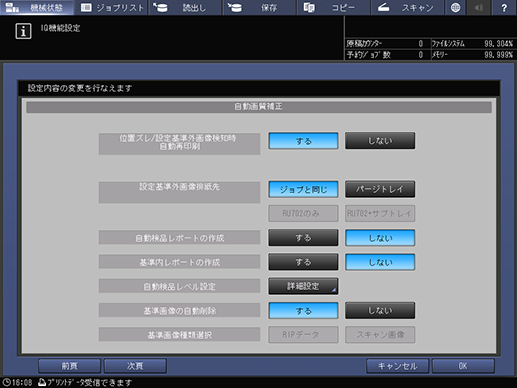The height and width of the screenshot is (388, 517).
Task: Choose ジョブと同じ output destination
Action: tap(303, 189)
